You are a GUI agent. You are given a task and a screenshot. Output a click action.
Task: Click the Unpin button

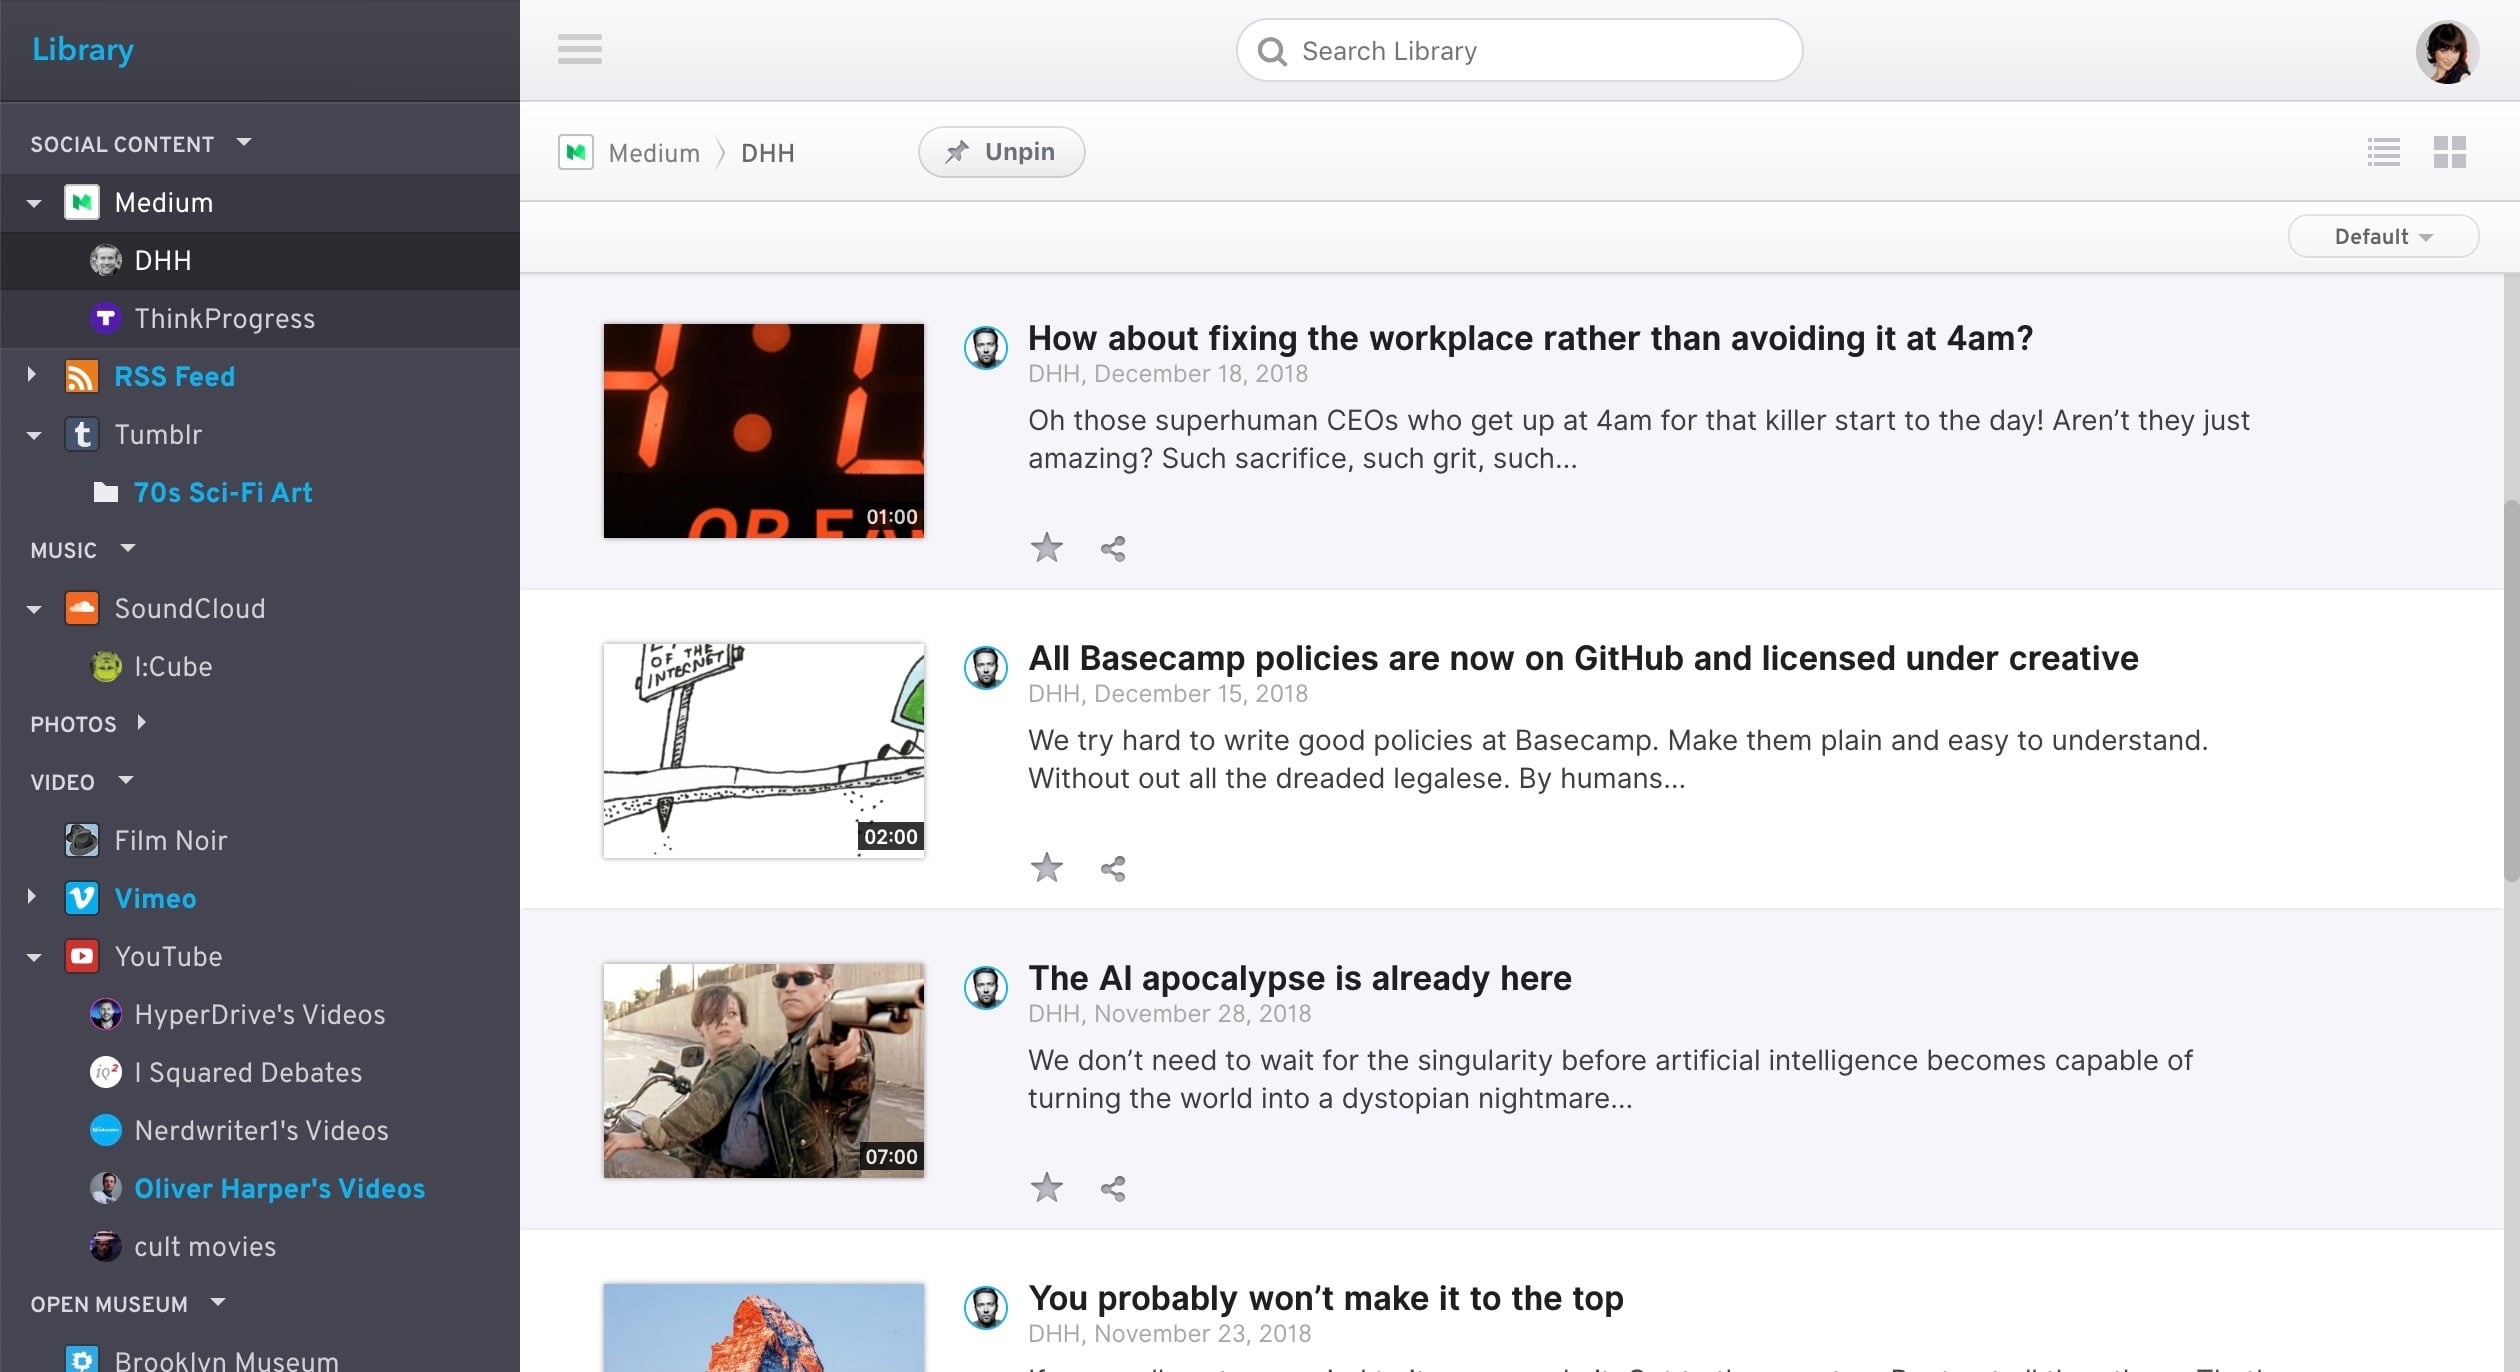pyautogui.click(x=1001, y=152)
